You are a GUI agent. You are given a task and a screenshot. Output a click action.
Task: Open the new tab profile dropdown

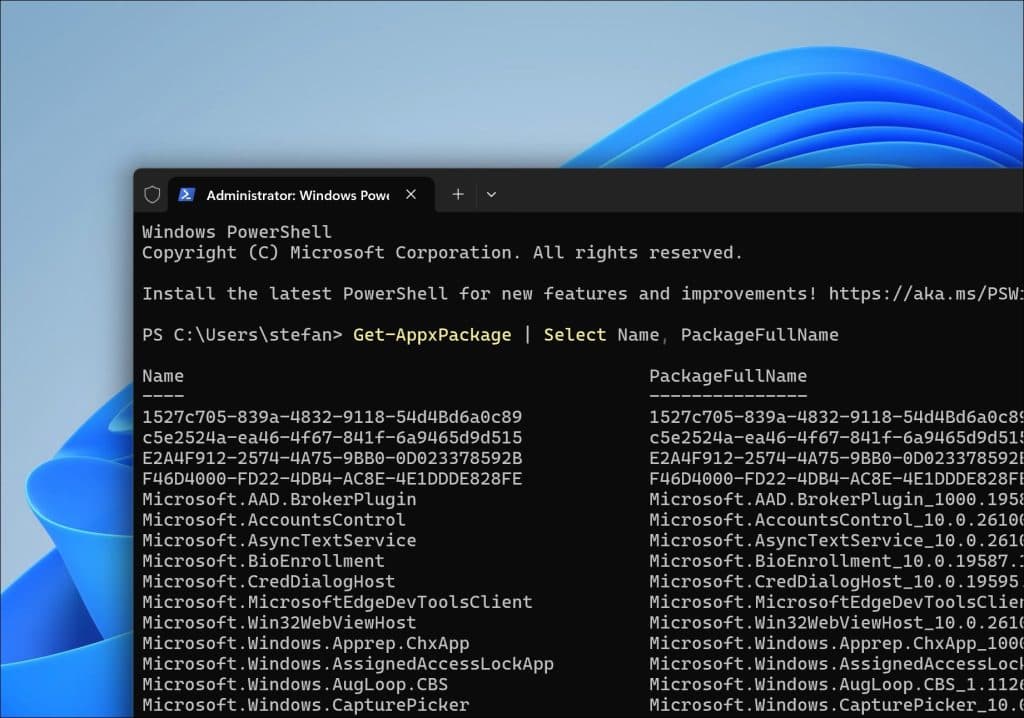pos(491,195)
